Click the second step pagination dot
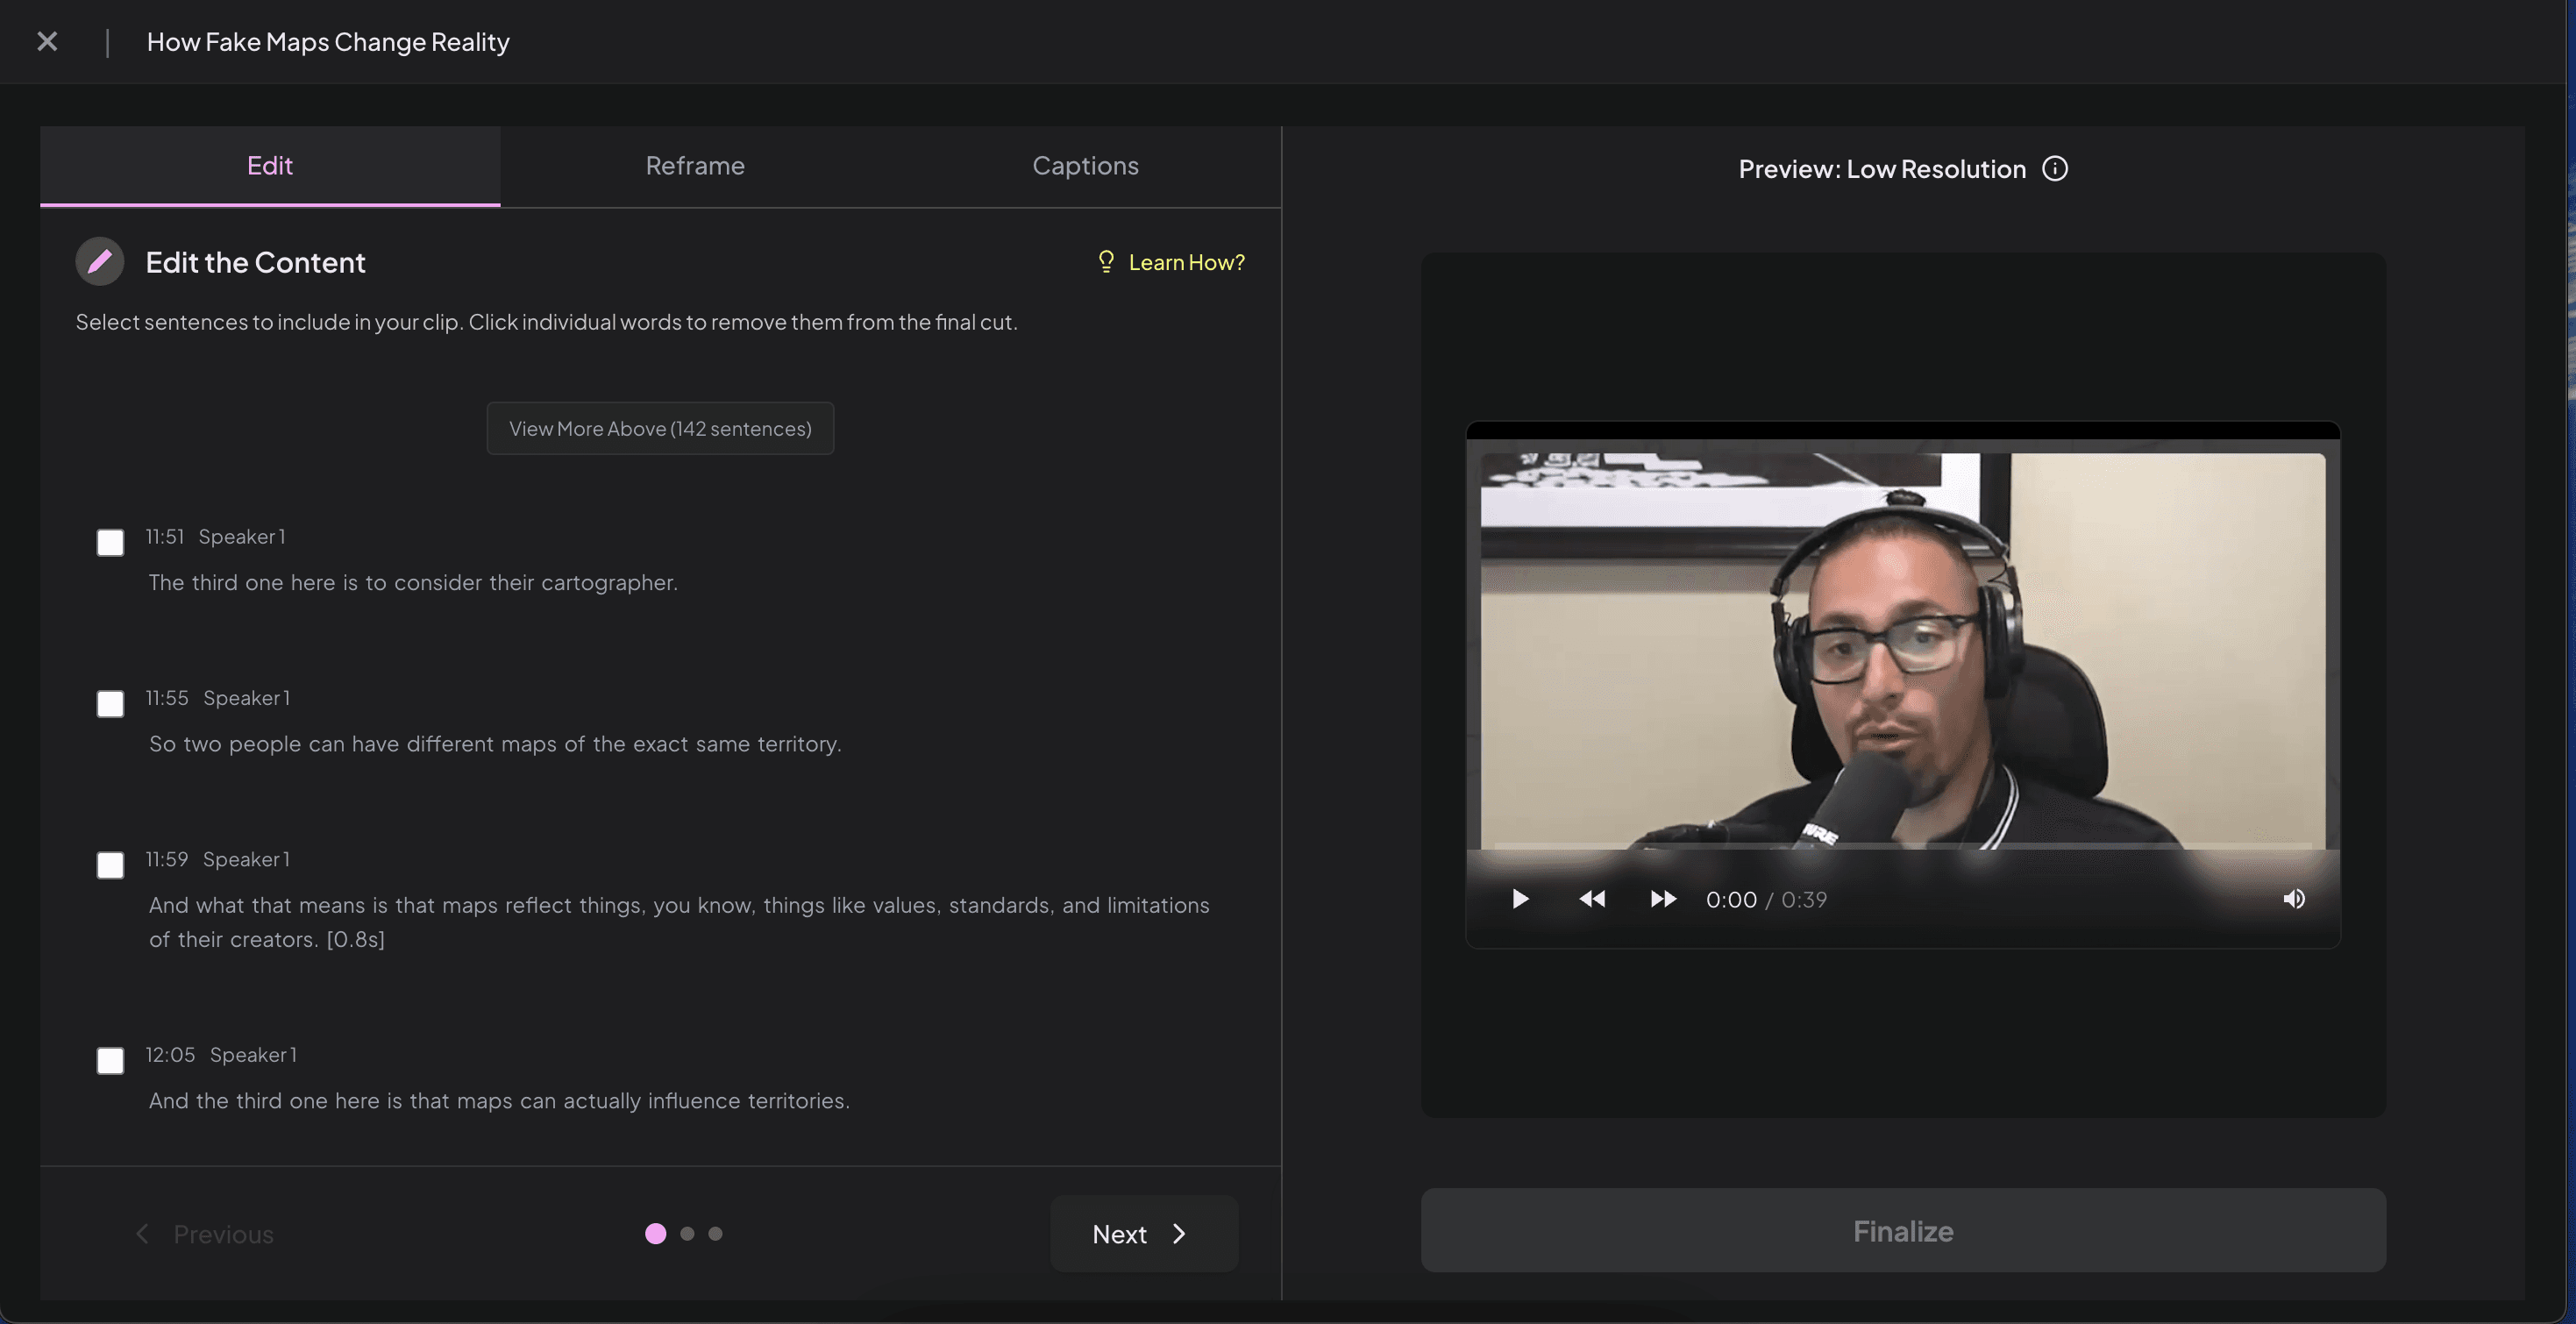Viewport: 2576px width, 1324px height. click(687, 1234)
